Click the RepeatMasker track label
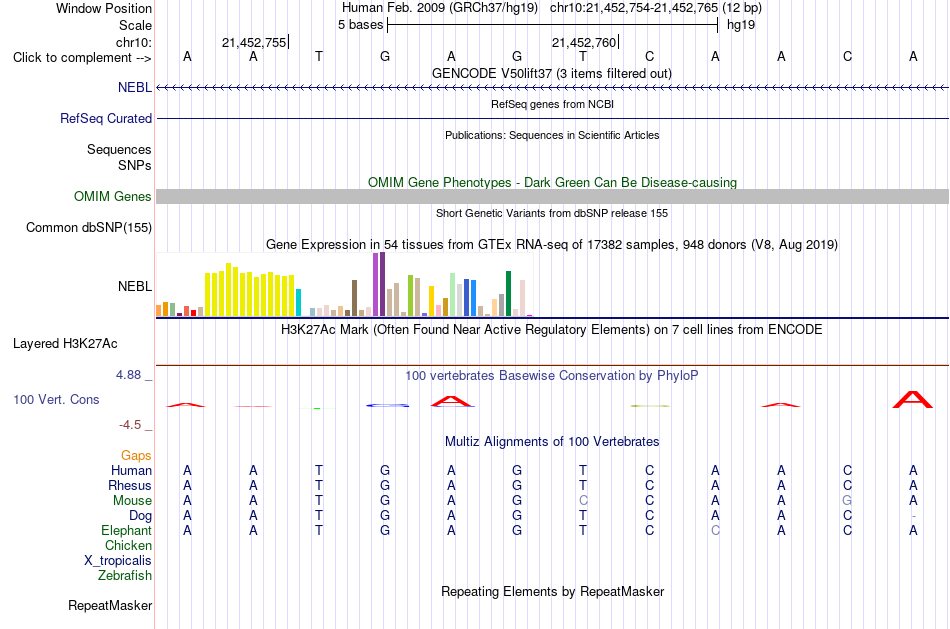The image size is (950, 629). pyautogui.click(x=110, y=605)
